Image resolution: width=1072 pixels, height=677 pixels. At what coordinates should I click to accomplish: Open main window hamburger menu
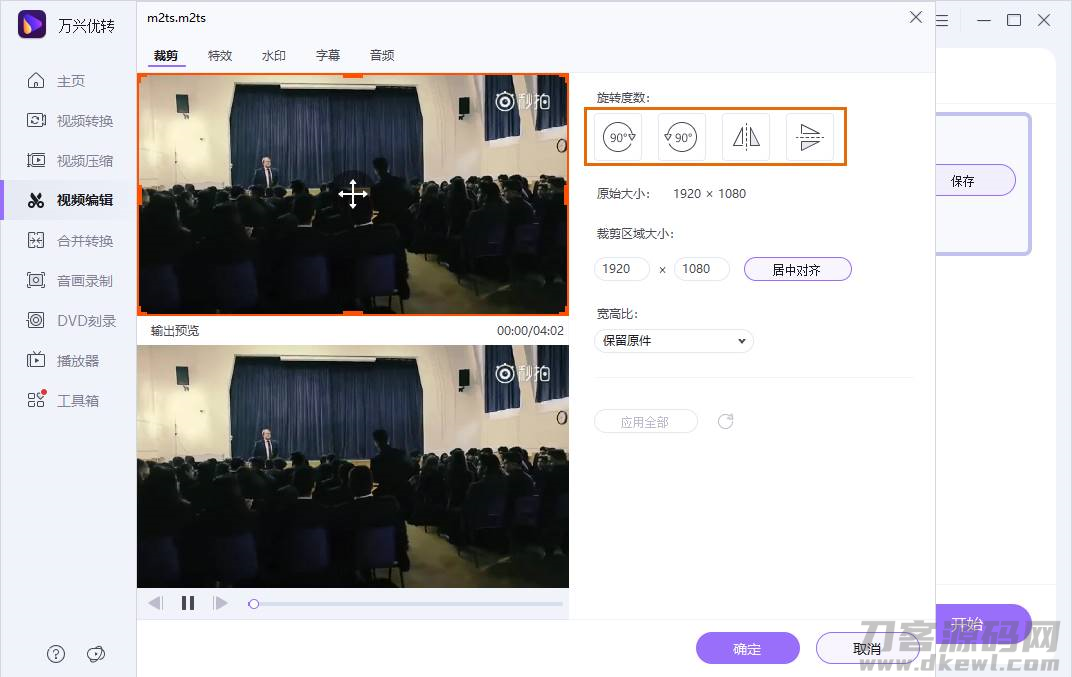point(942,21)
